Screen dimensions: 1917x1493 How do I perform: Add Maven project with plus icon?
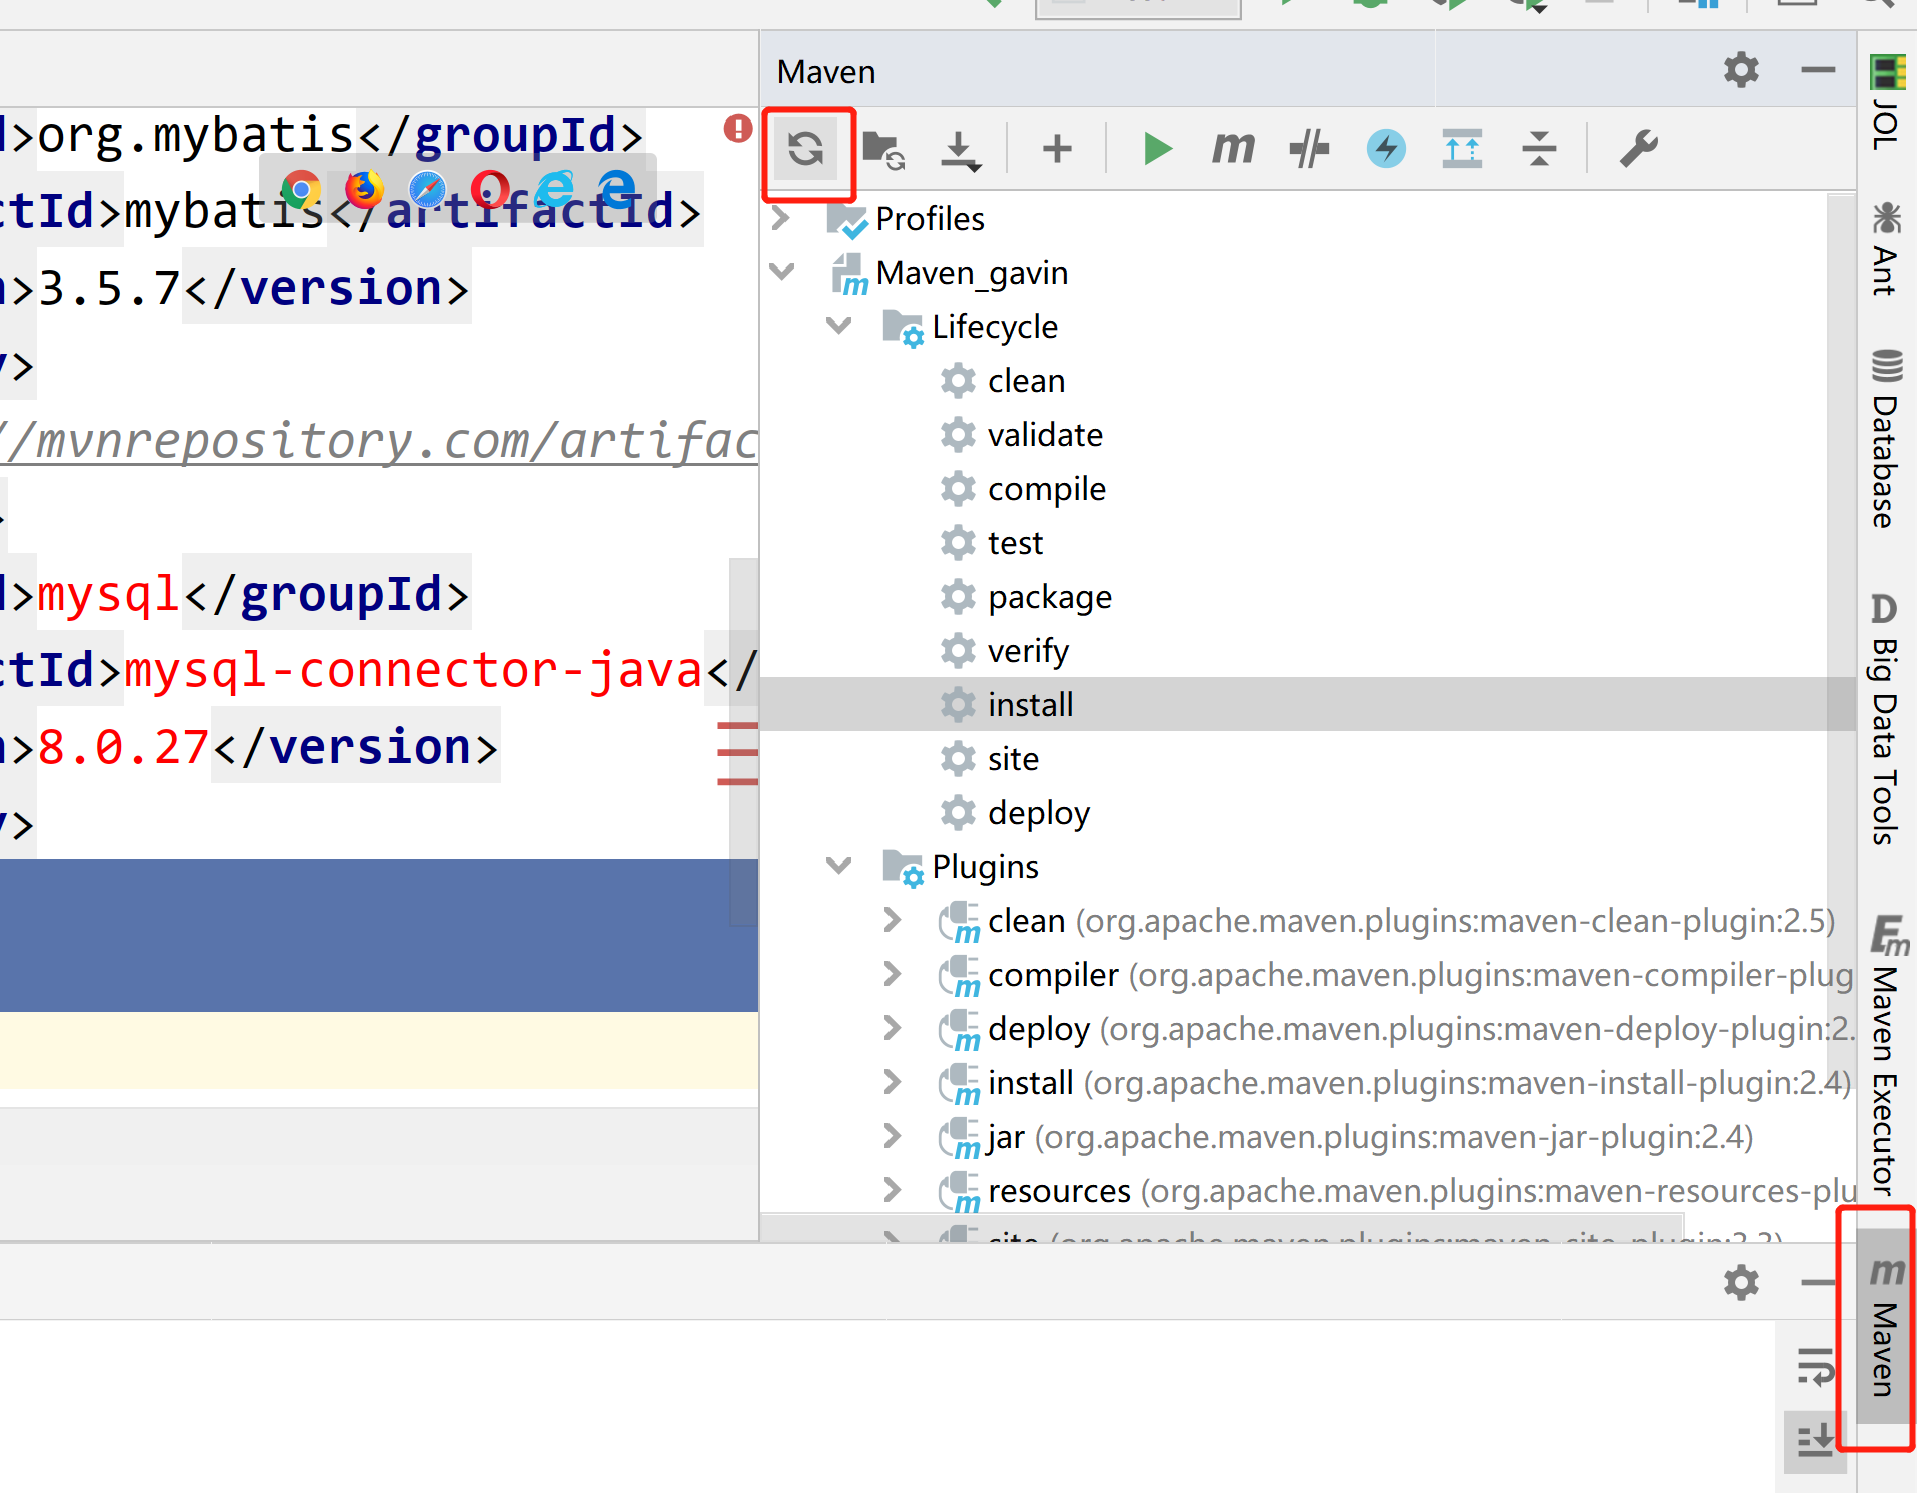click(1057, 150)
